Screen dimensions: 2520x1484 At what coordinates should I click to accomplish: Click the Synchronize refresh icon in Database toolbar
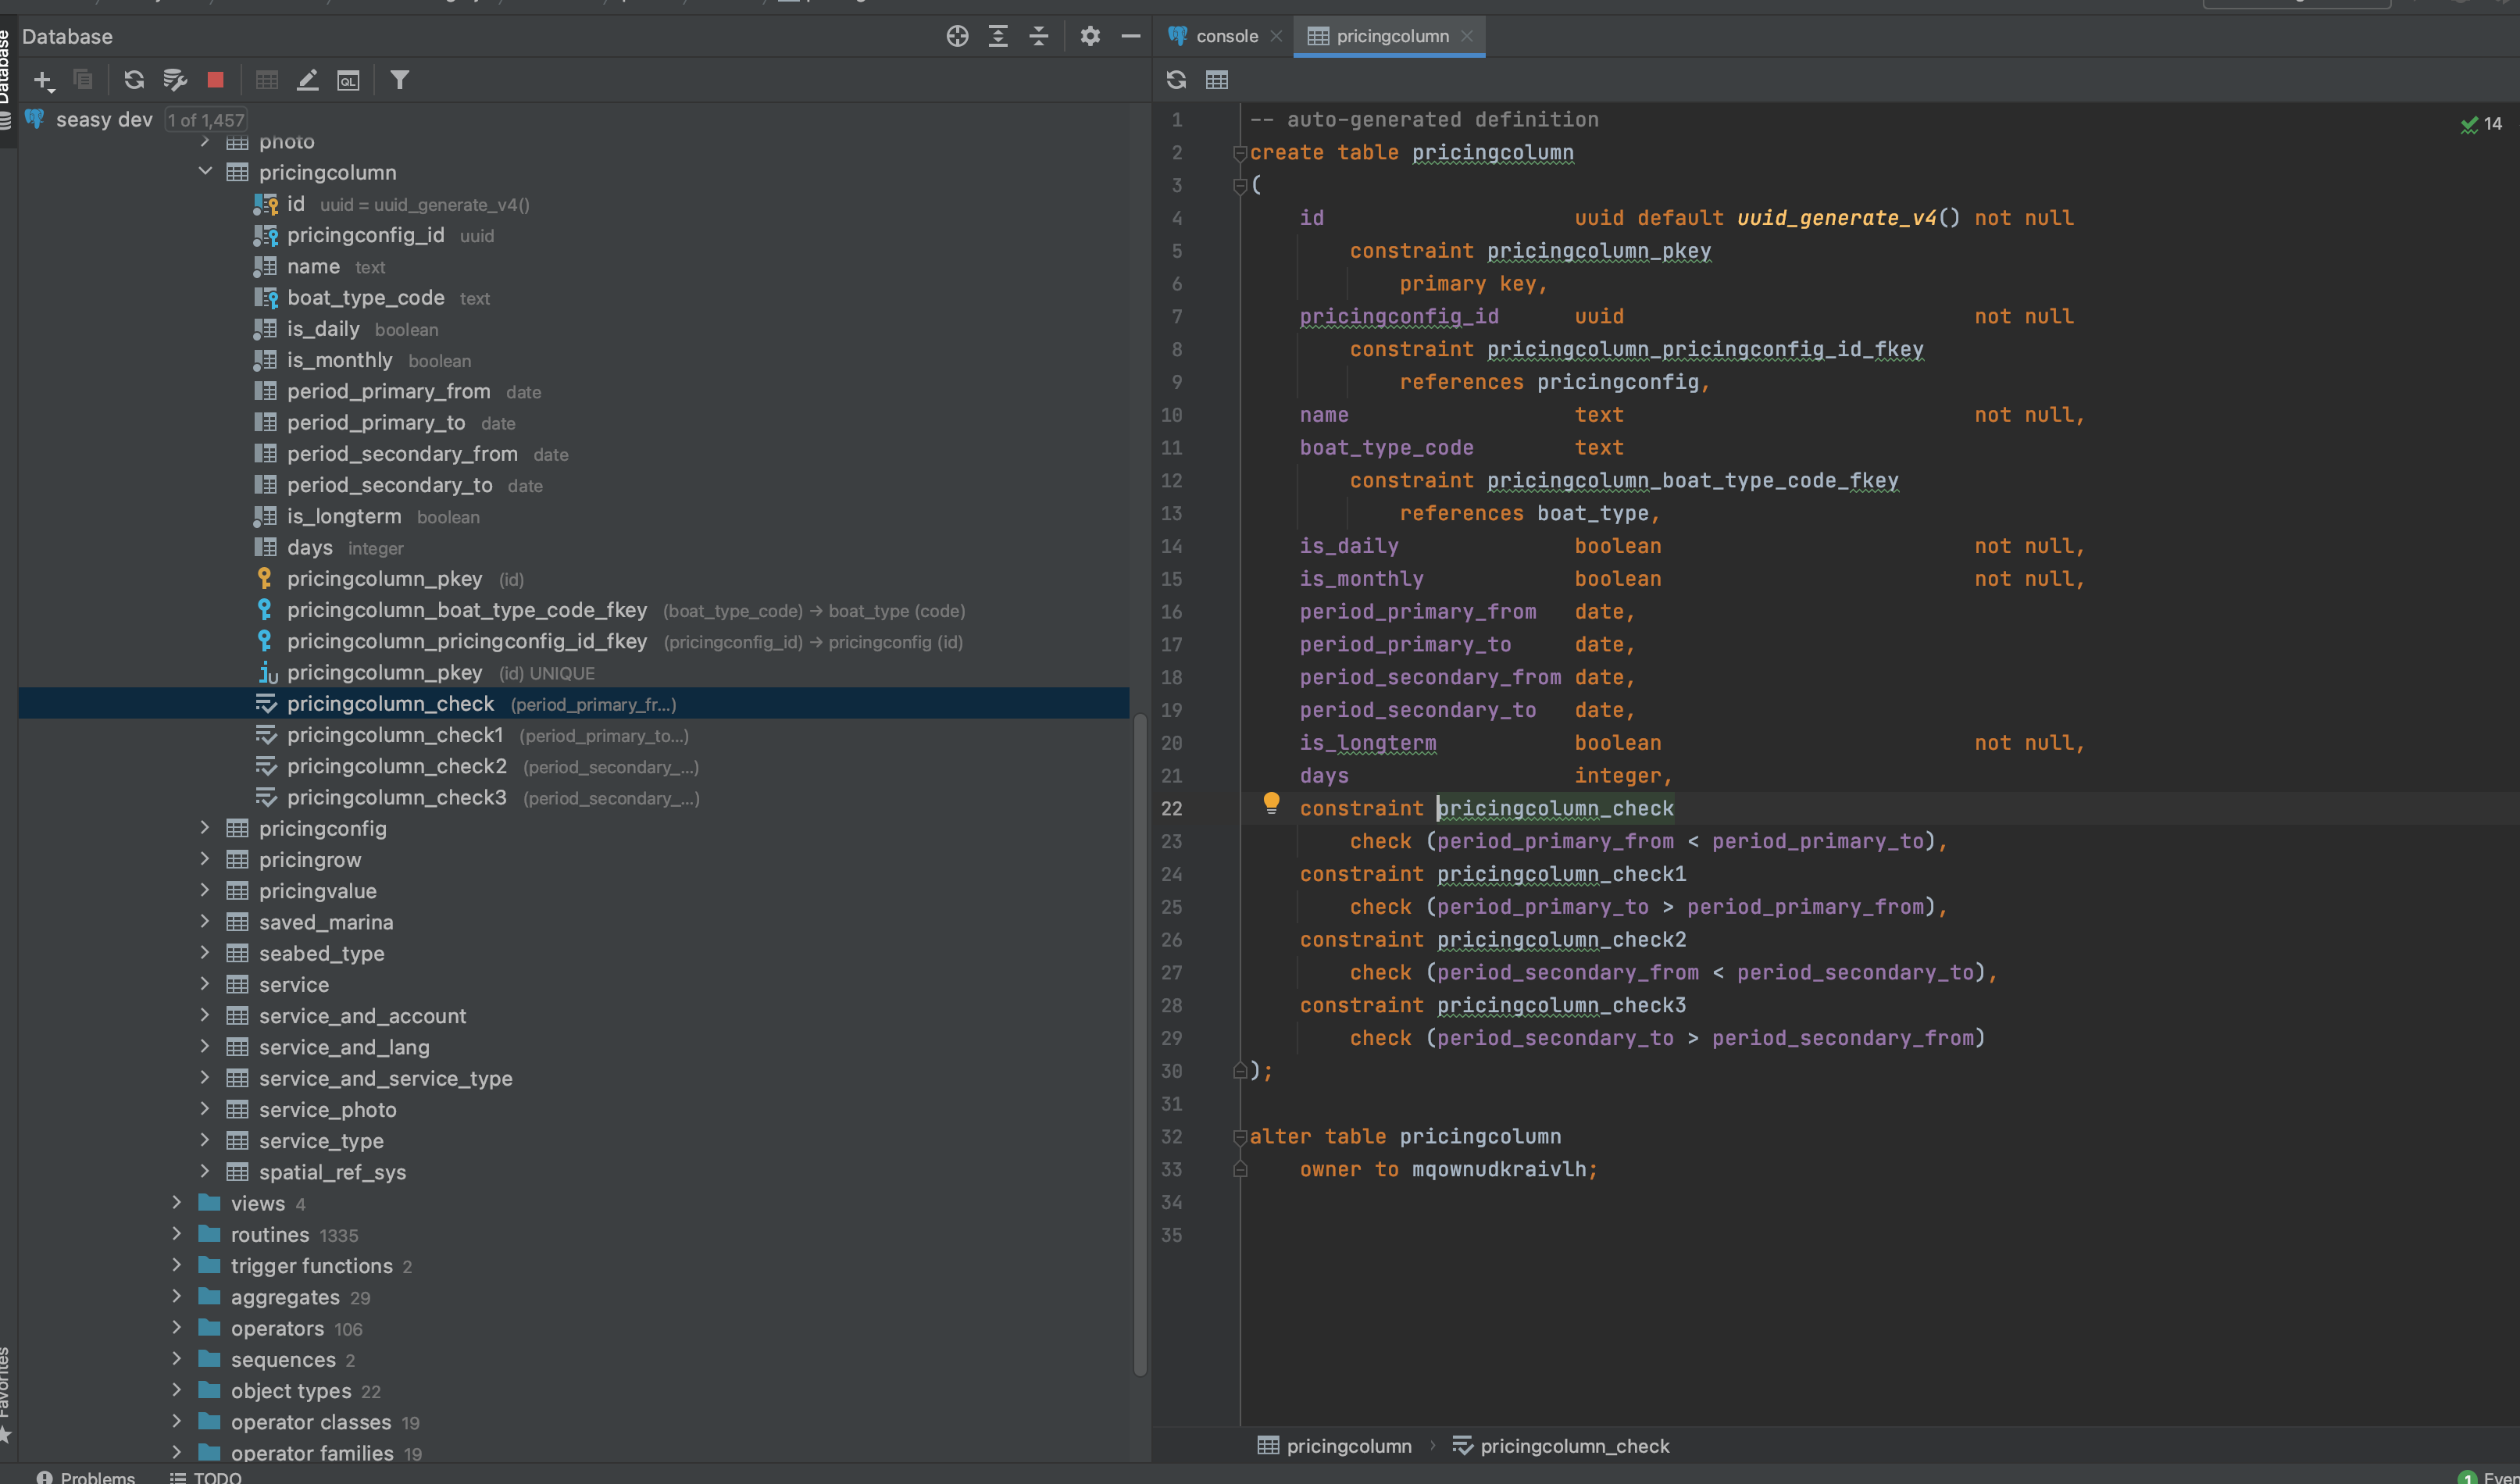[x=133, y=80]
